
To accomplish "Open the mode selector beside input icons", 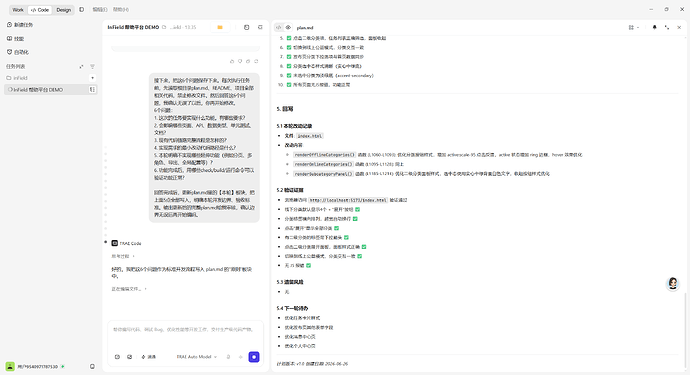I will point(148,357).
